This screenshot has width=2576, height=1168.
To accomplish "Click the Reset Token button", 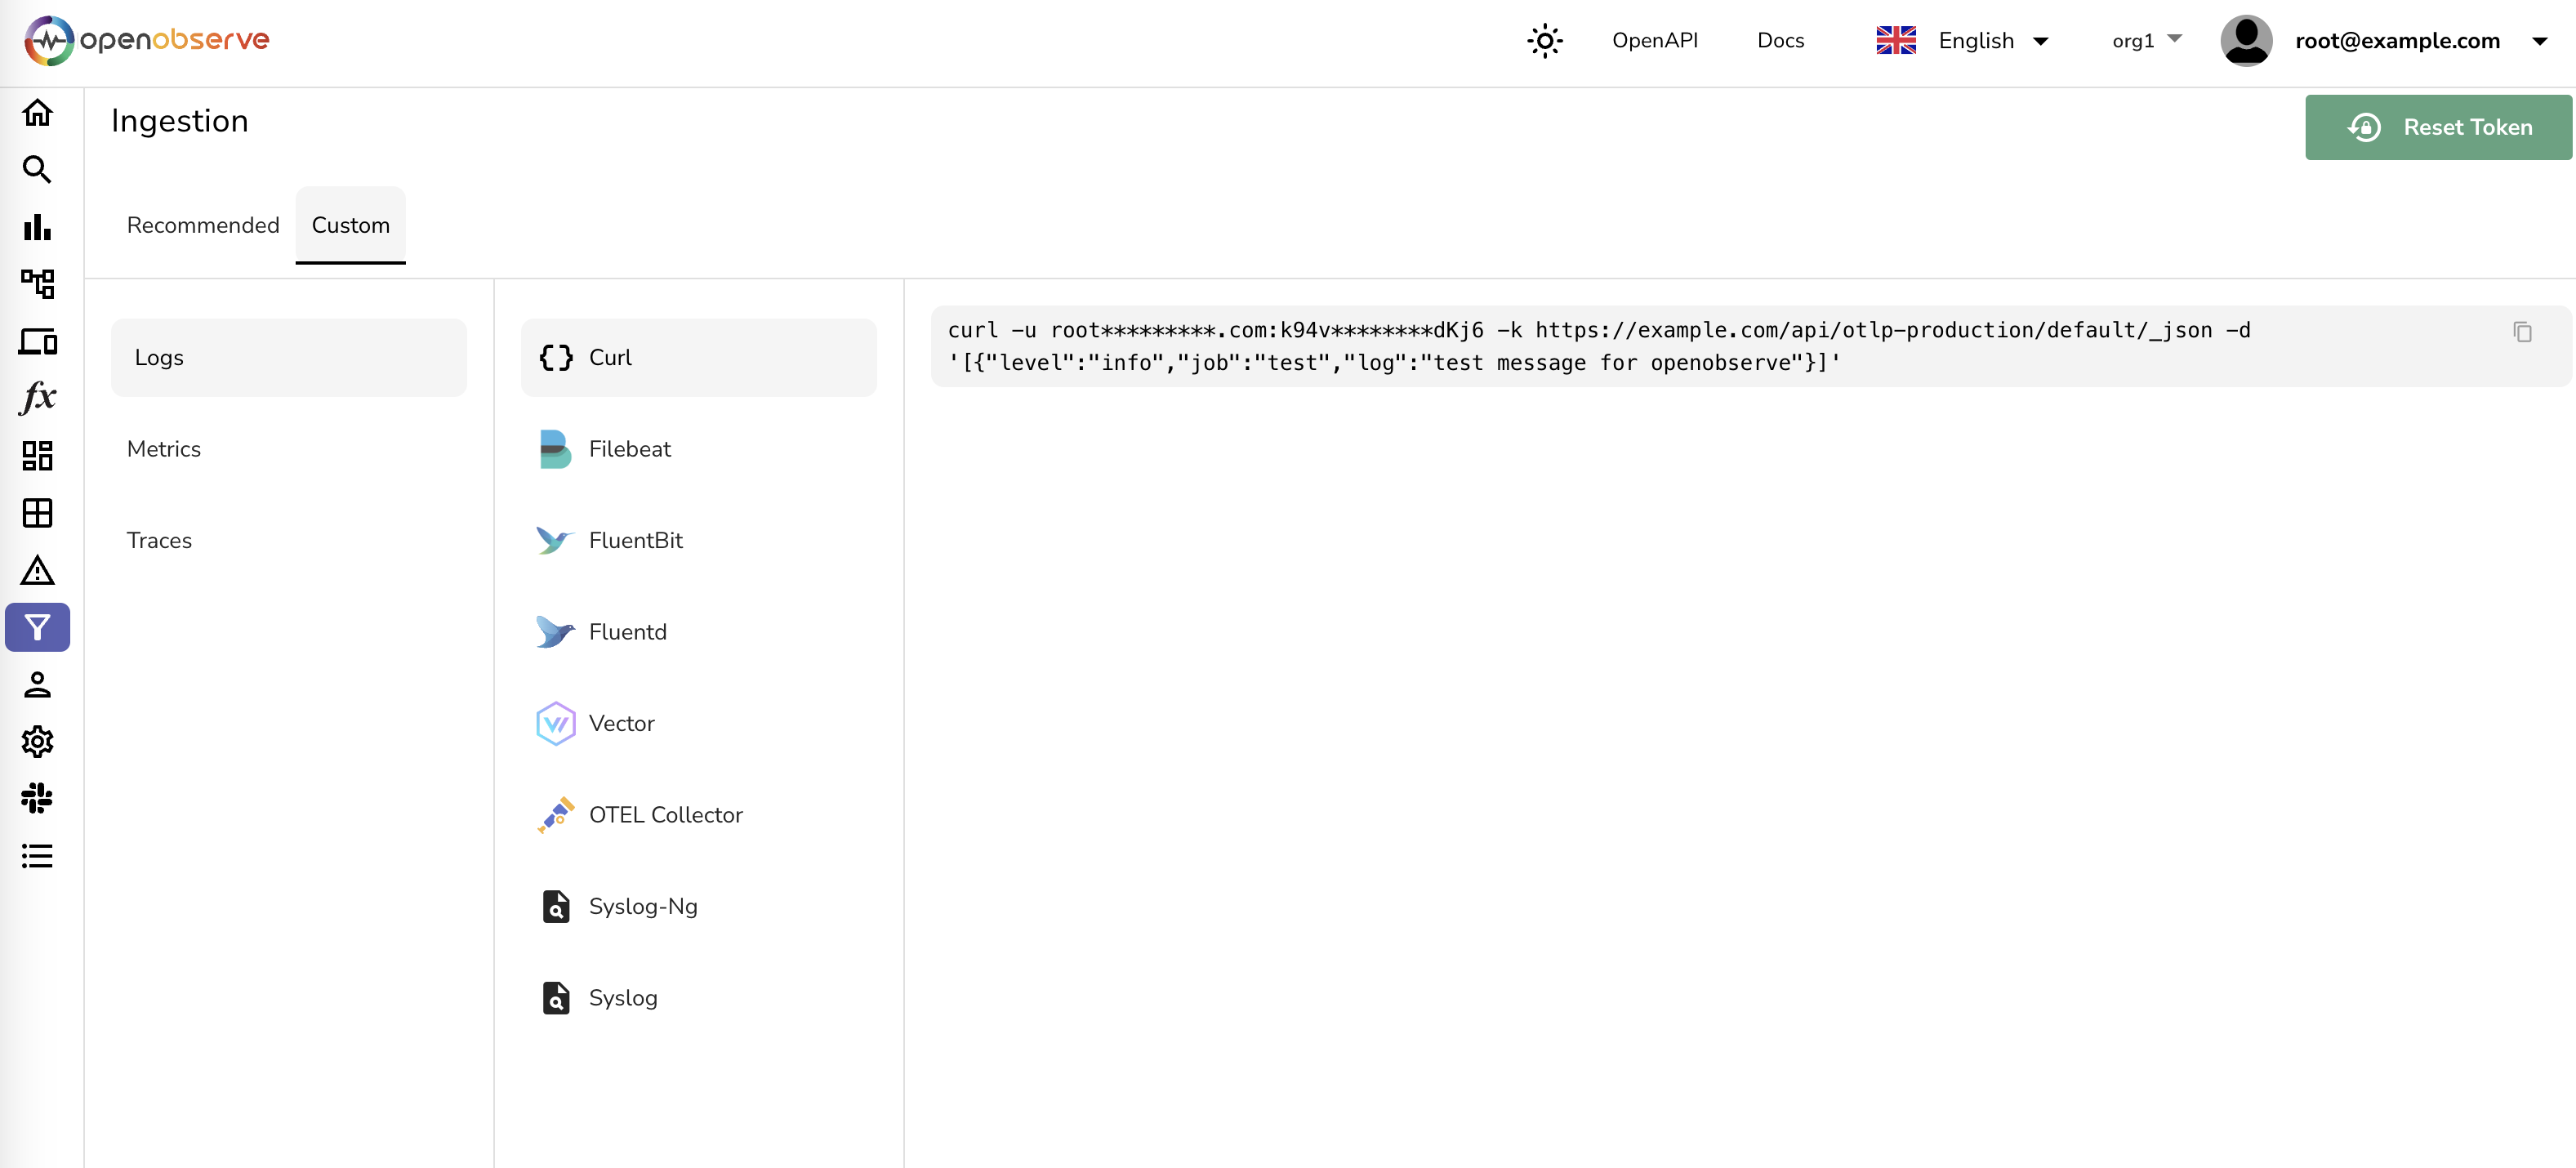I will point(2437,127).
